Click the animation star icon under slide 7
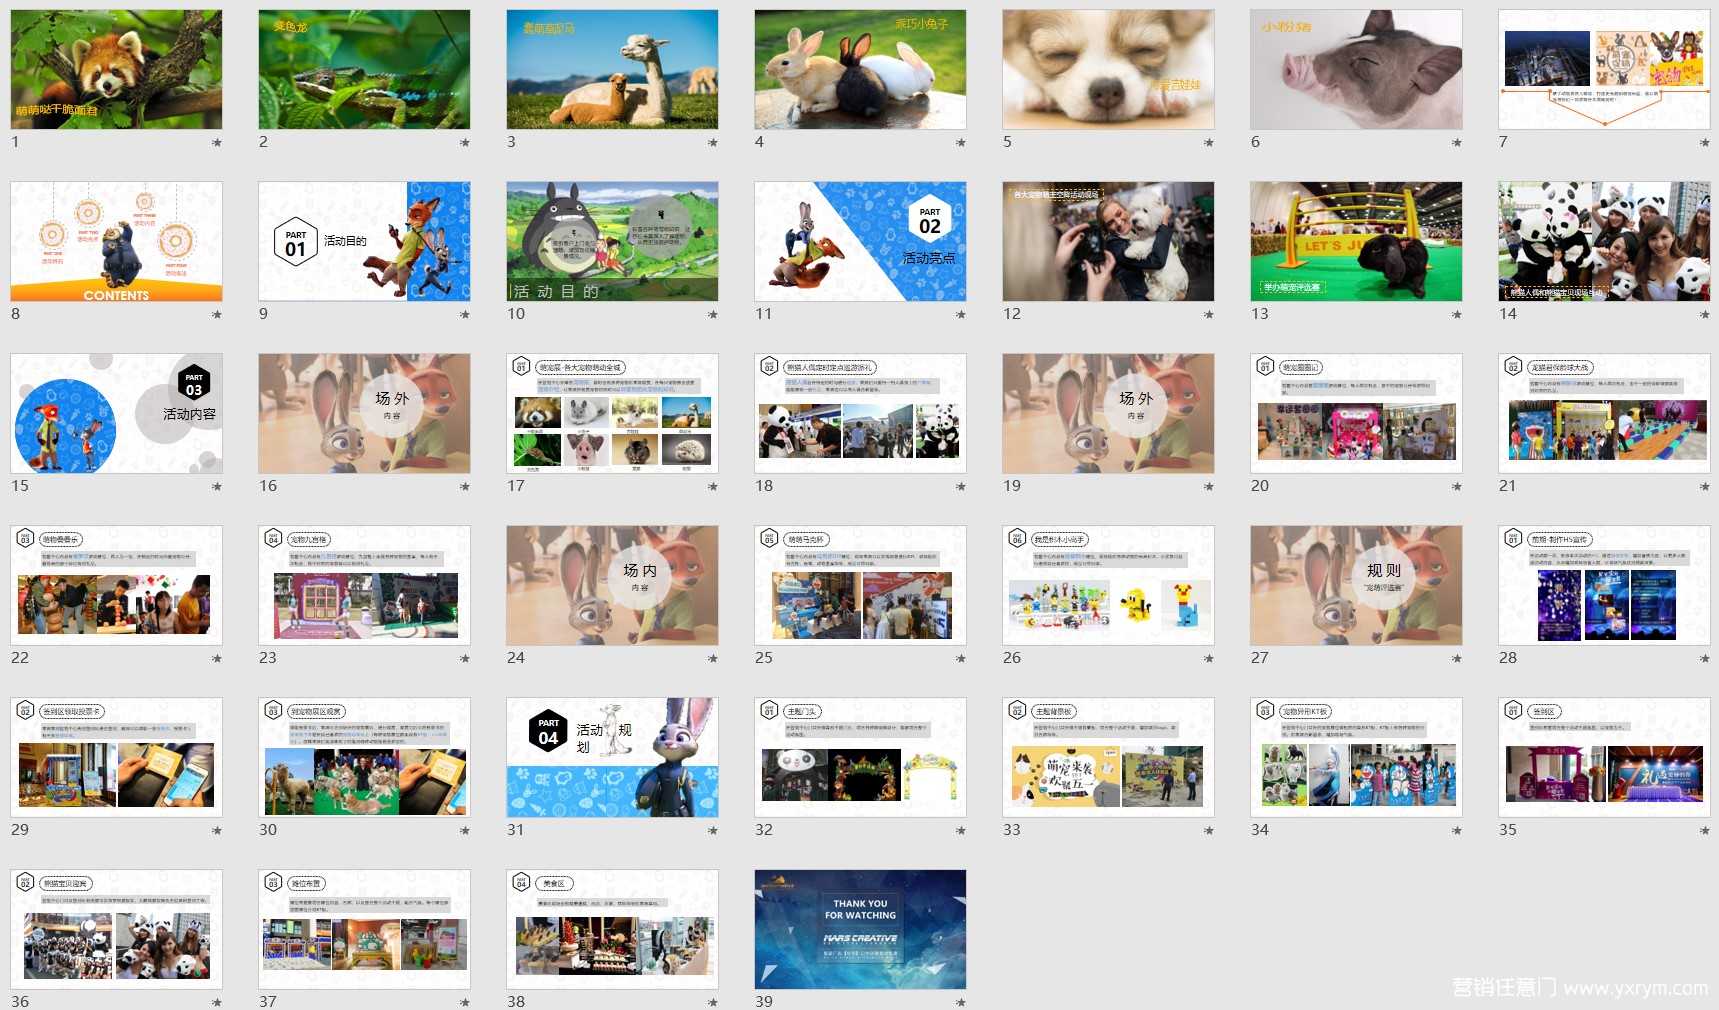 1705,143
